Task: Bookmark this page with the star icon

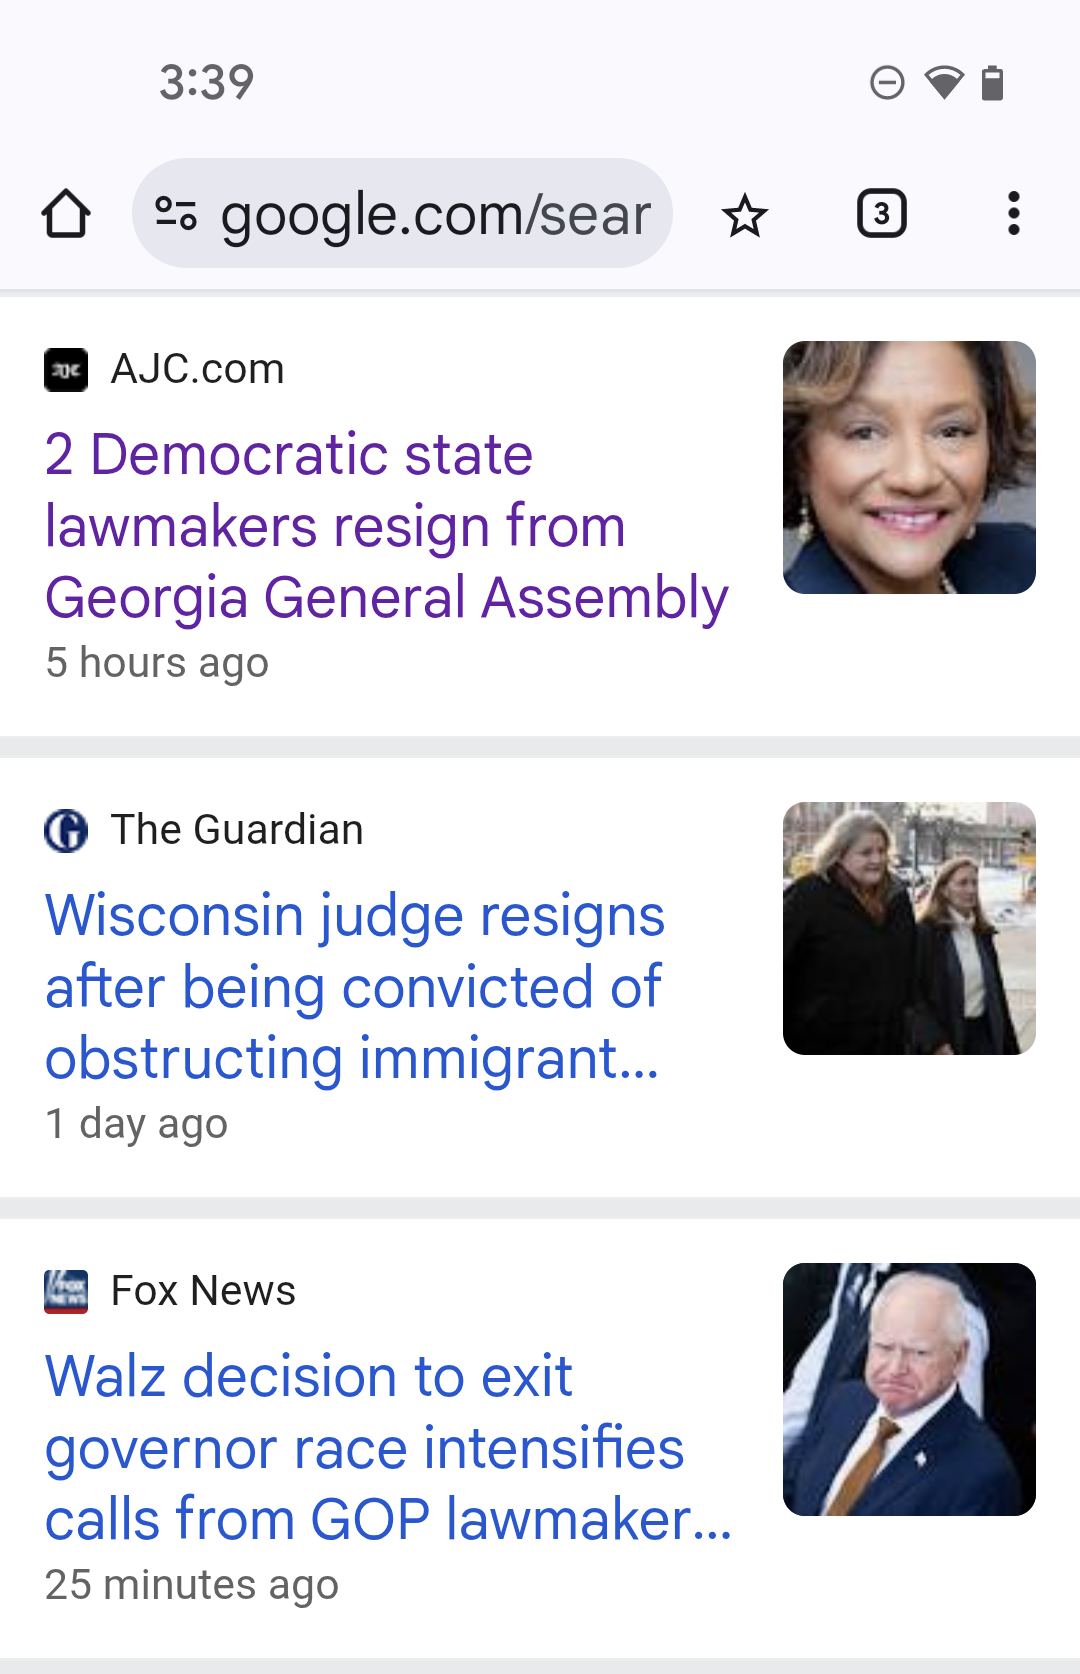Action: click(745, 216)
